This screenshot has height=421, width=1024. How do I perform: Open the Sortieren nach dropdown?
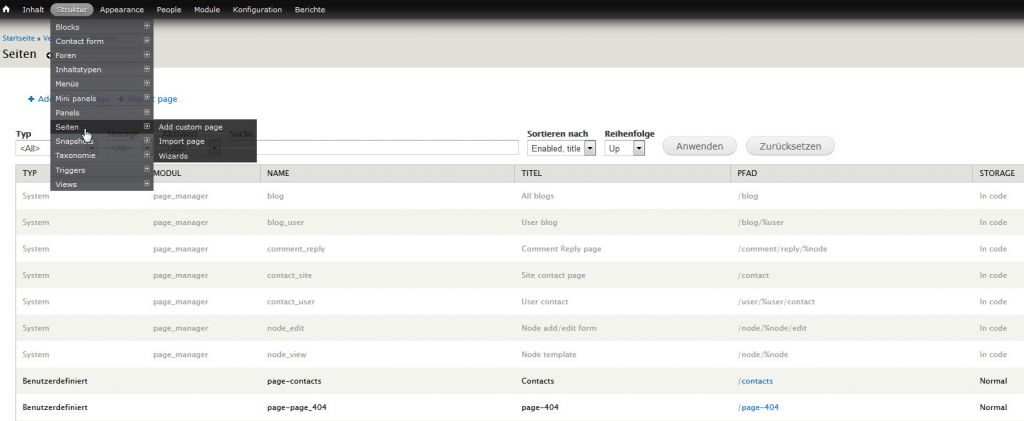point(561,148)
